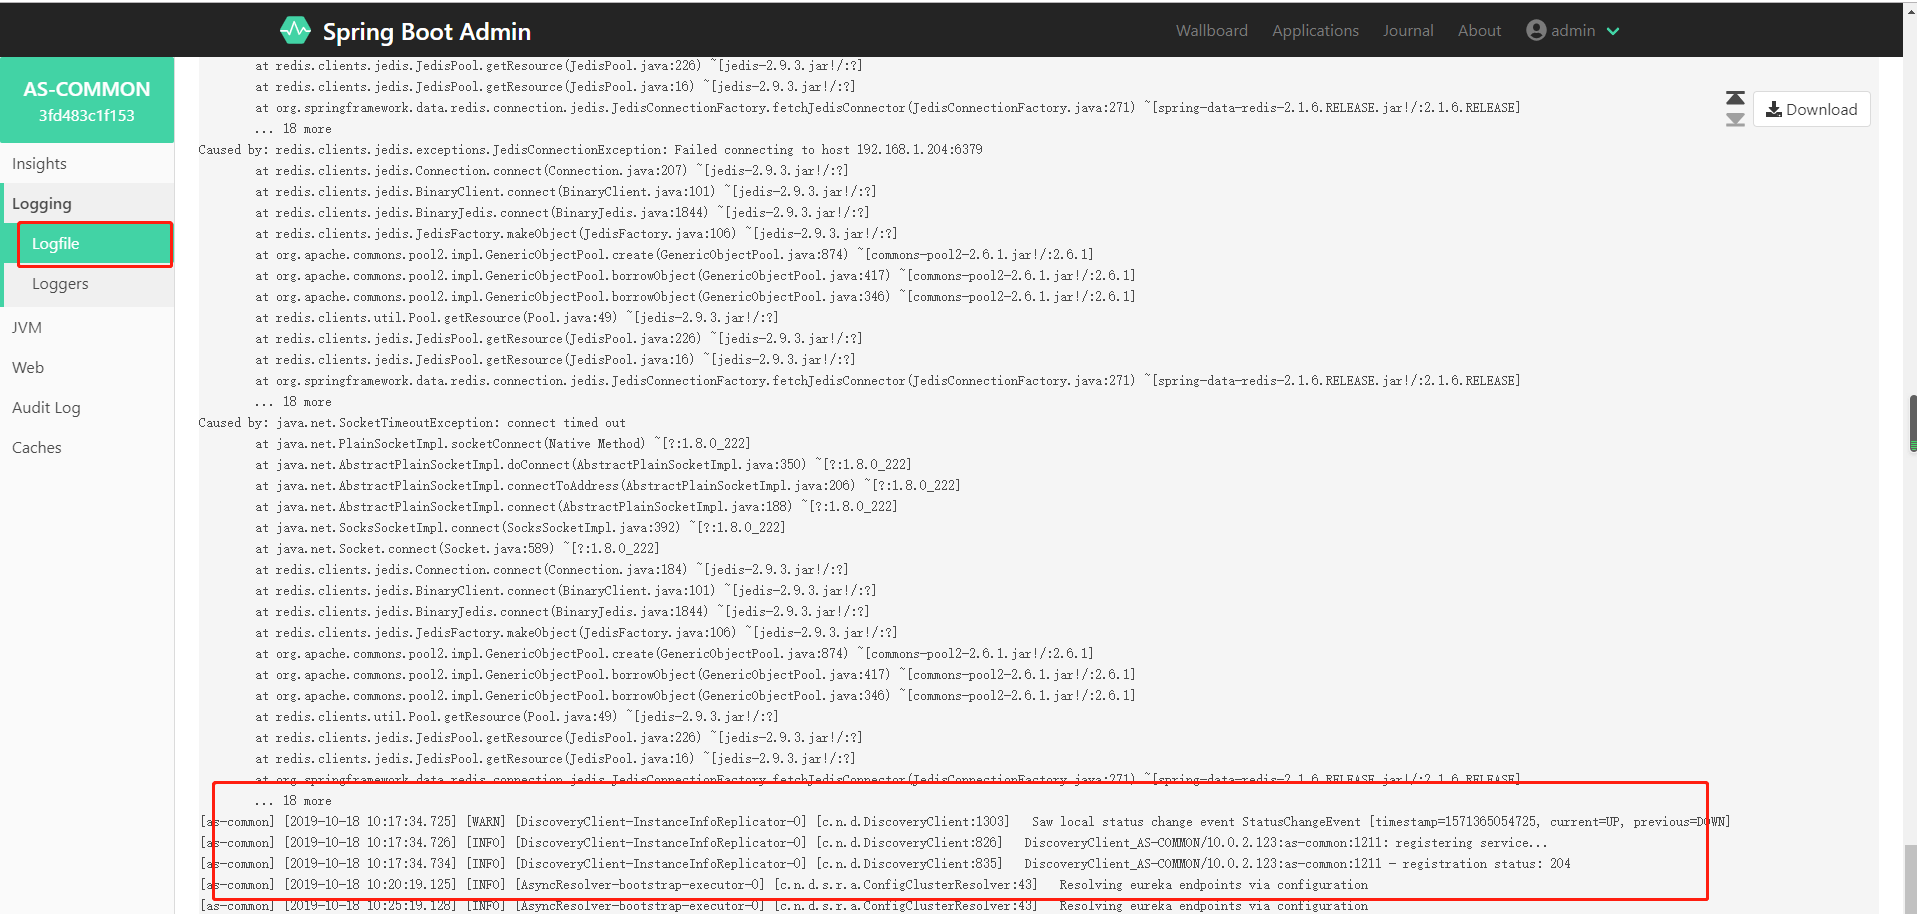The image size is (1917, 914).
Task: Go to the Applications page
Action: click(1315, 30)
